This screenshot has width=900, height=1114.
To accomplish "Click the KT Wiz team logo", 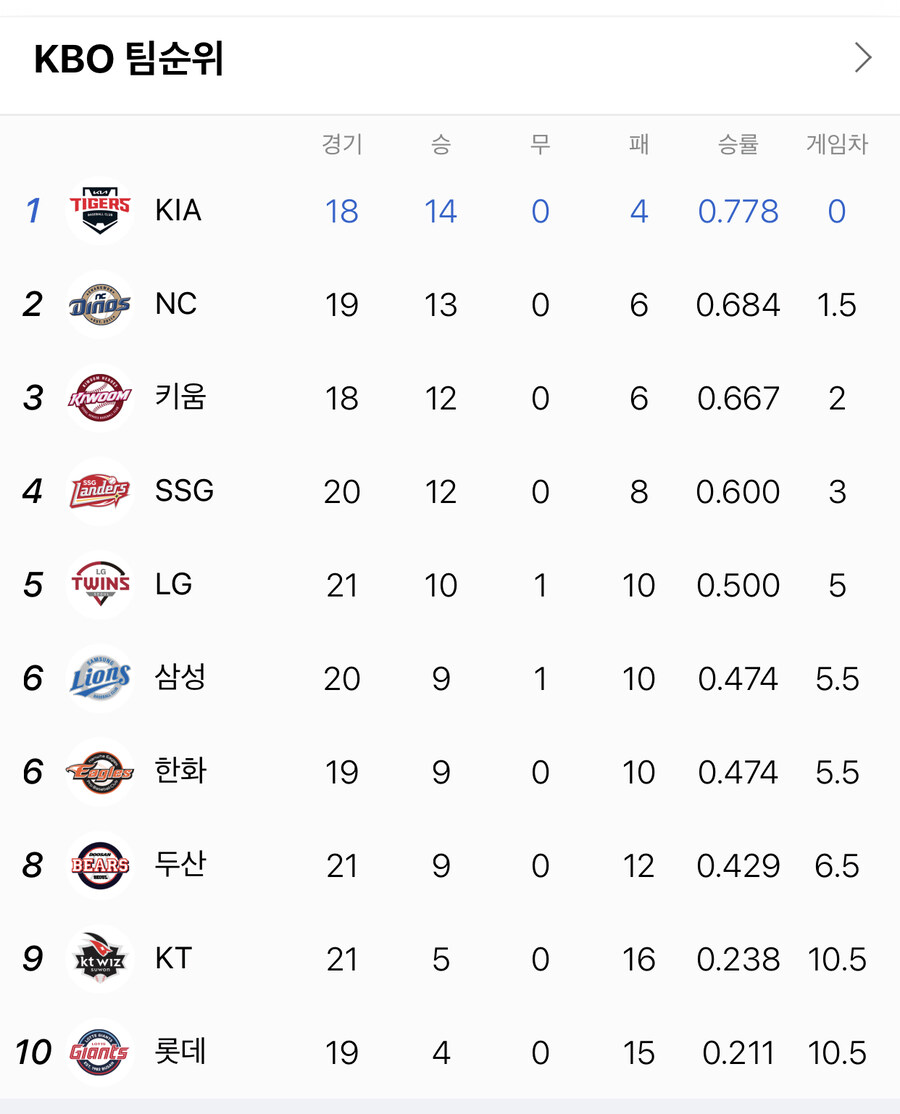I will click(x=100, y=959).
